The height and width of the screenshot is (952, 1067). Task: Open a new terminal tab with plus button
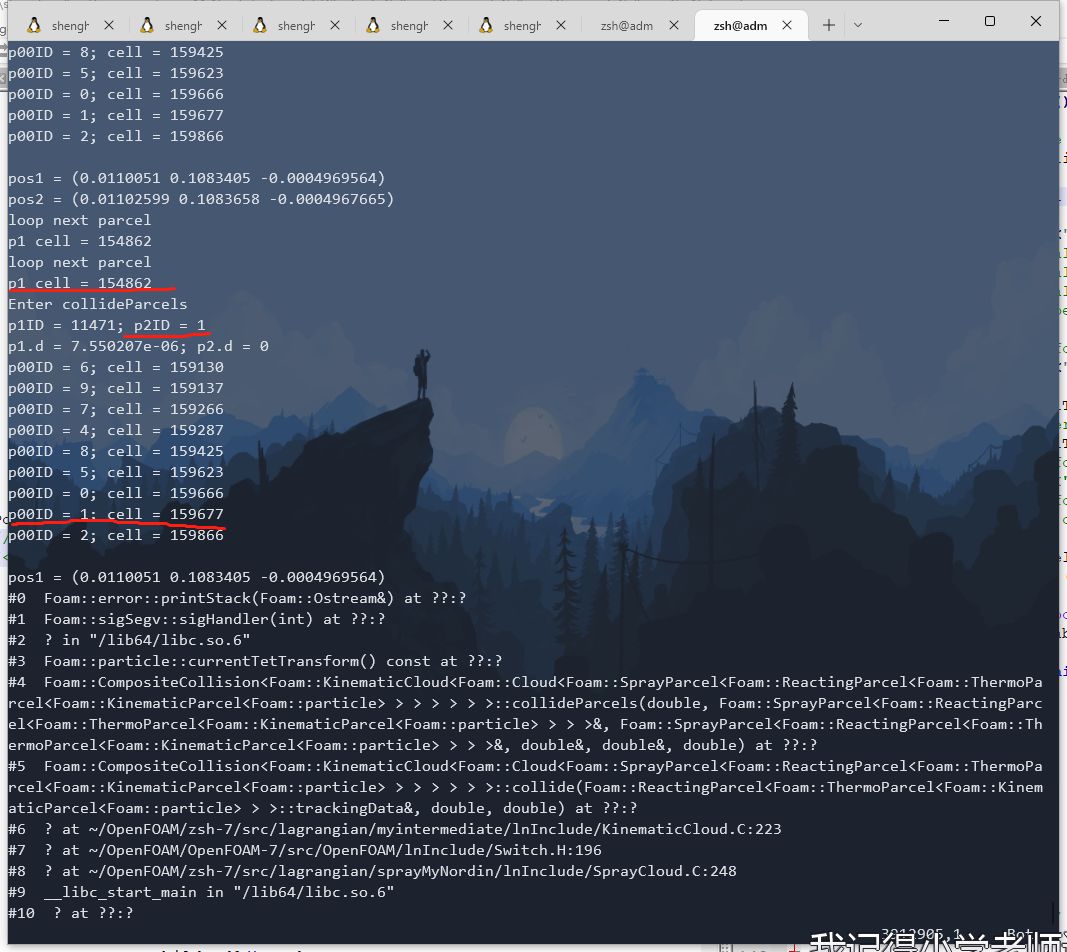[x=828, y=26]
